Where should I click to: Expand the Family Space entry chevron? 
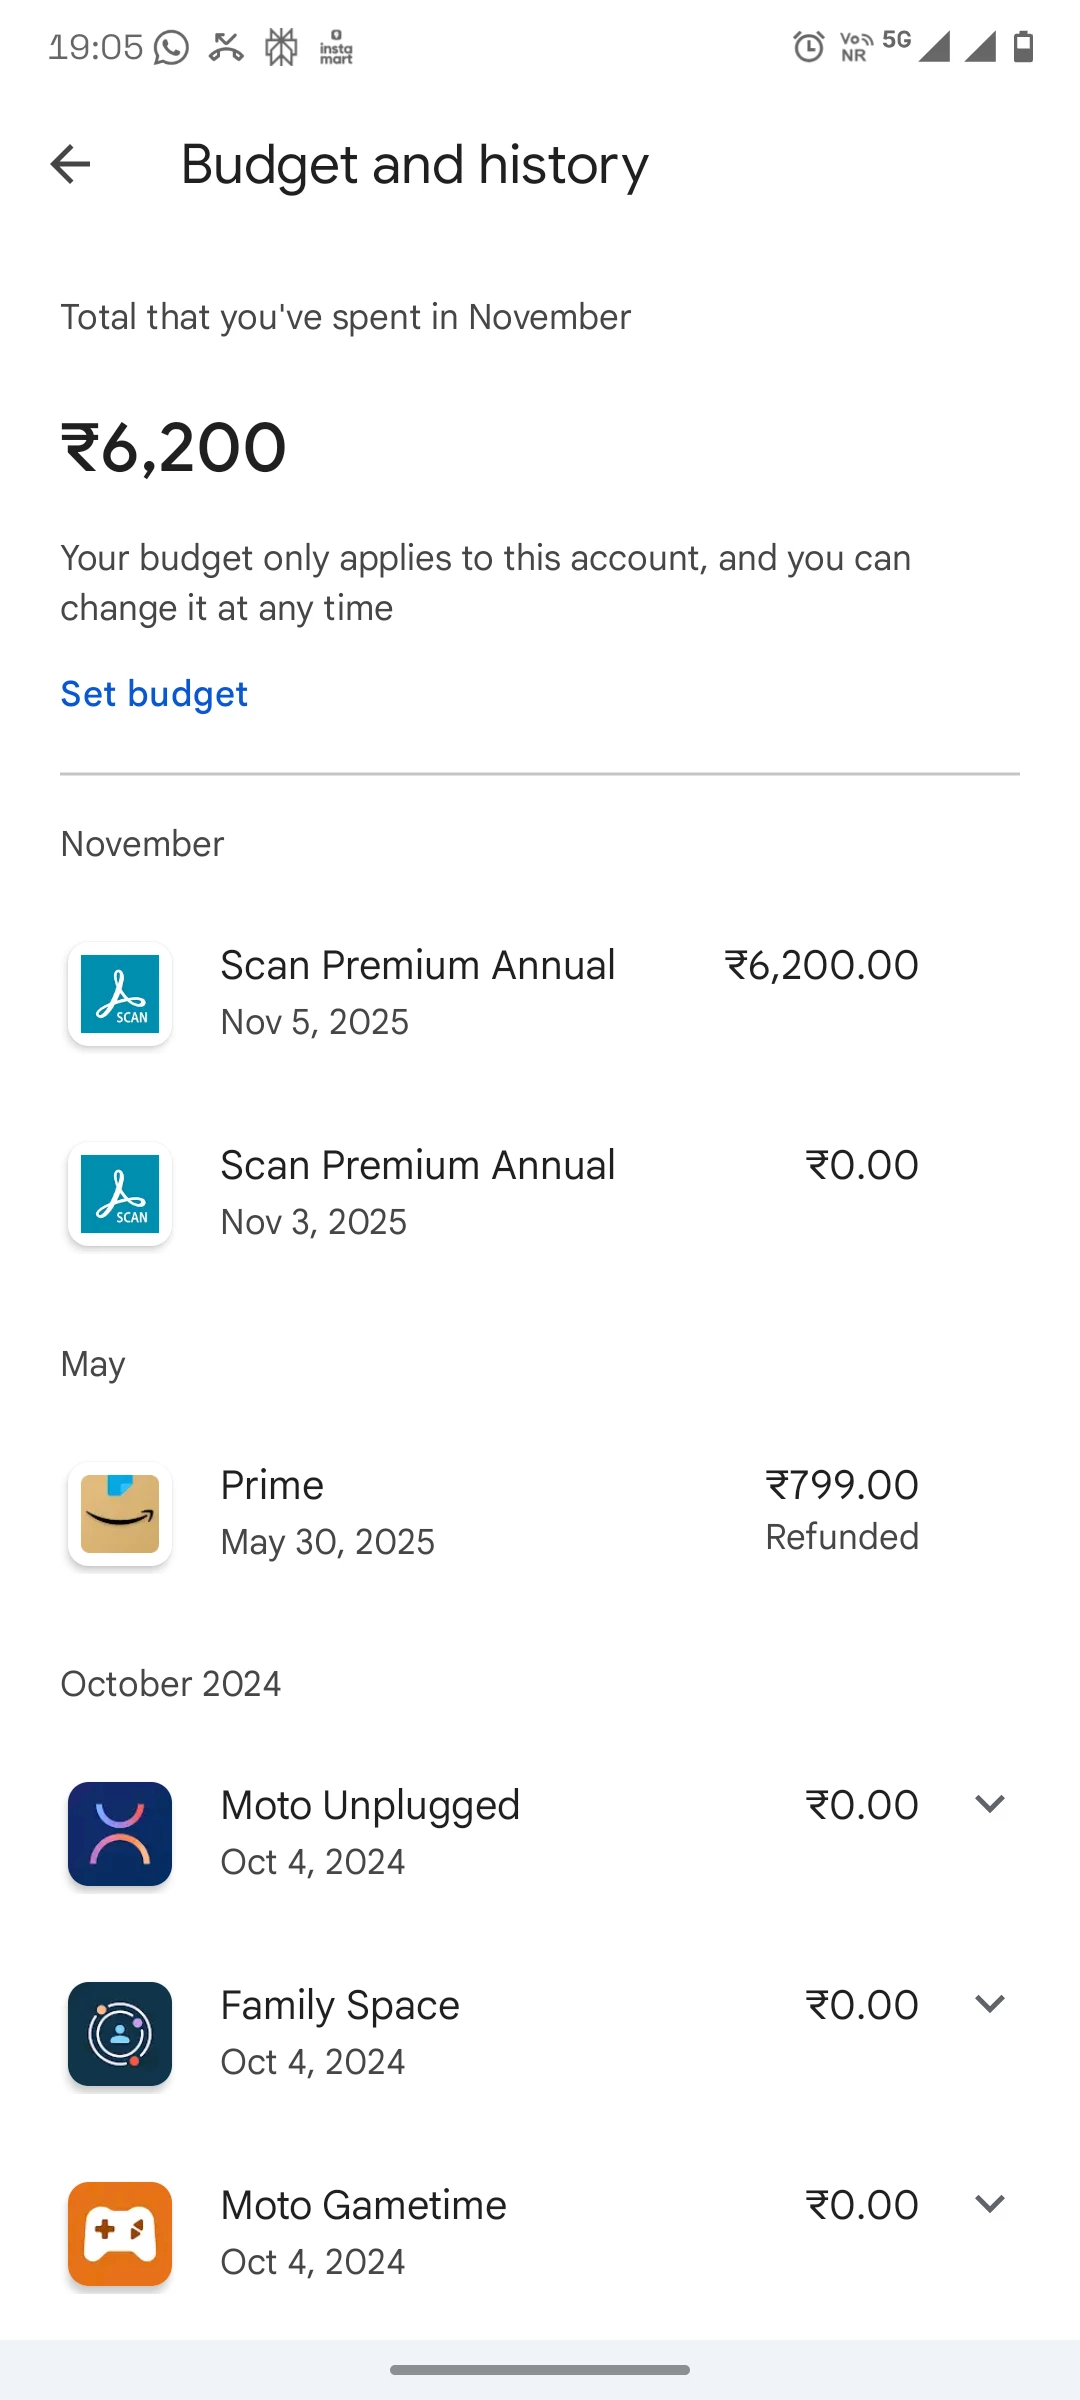(x=989, y=2004)
